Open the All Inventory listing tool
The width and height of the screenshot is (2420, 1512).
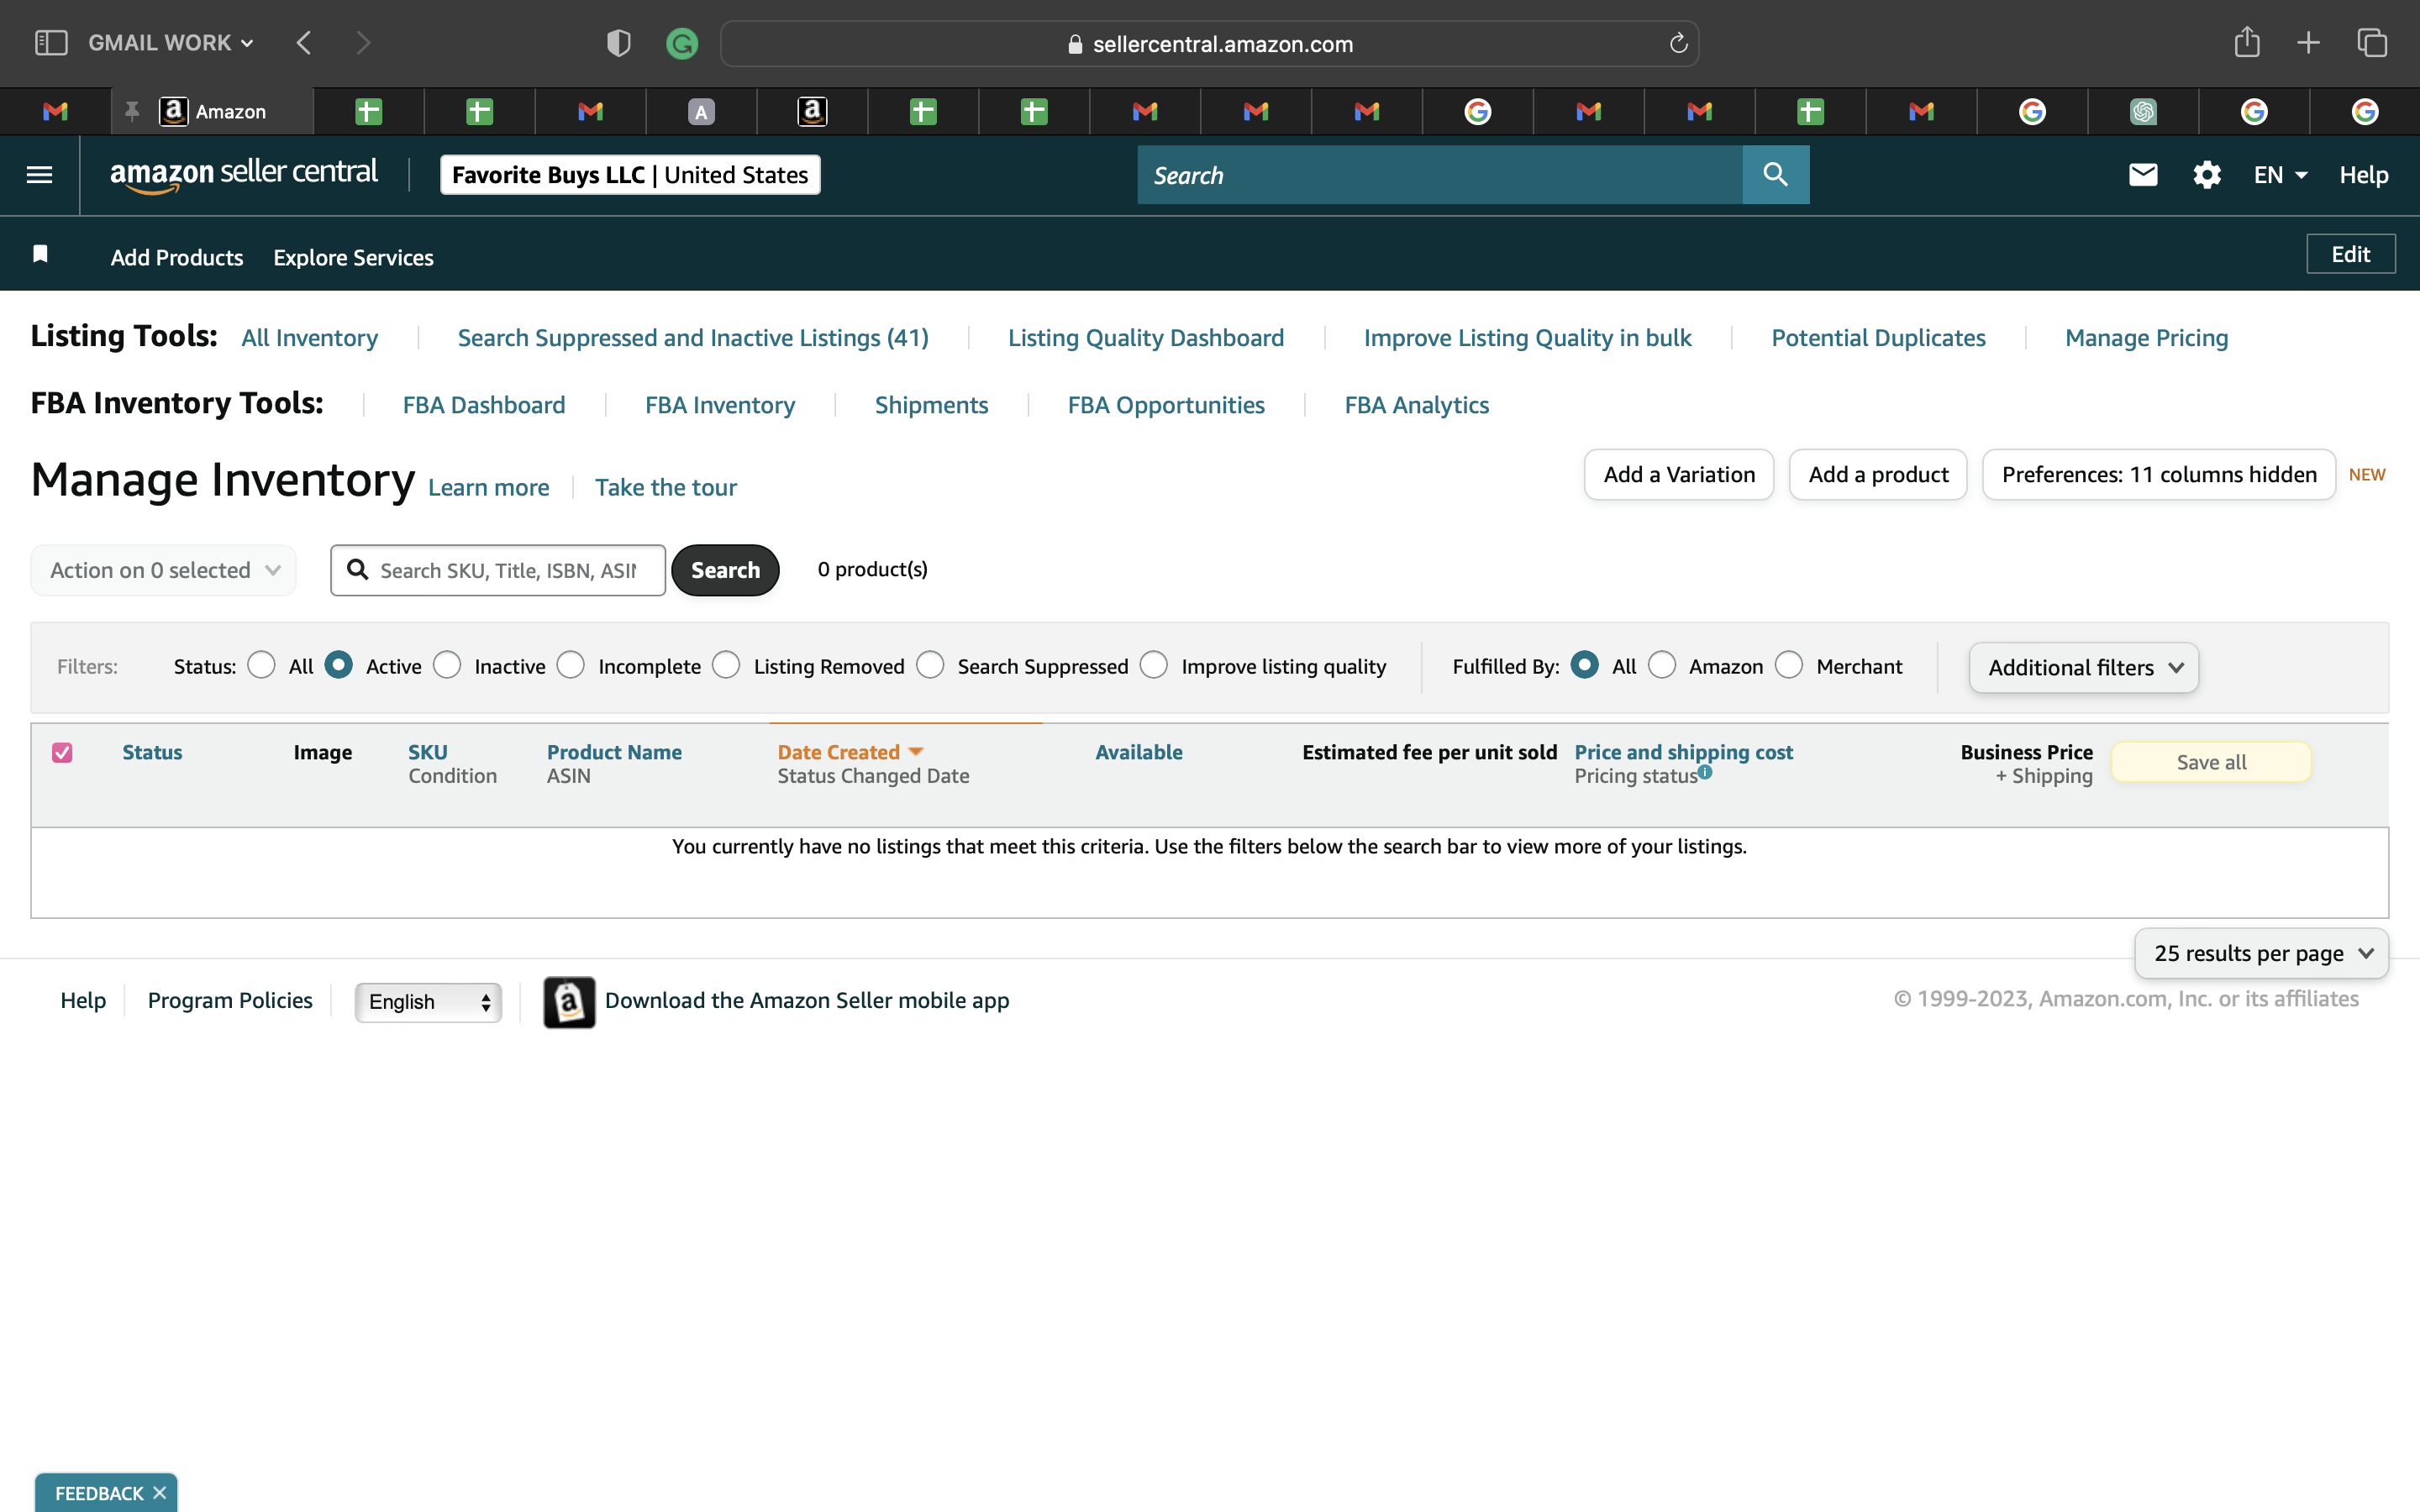(309, 338)
